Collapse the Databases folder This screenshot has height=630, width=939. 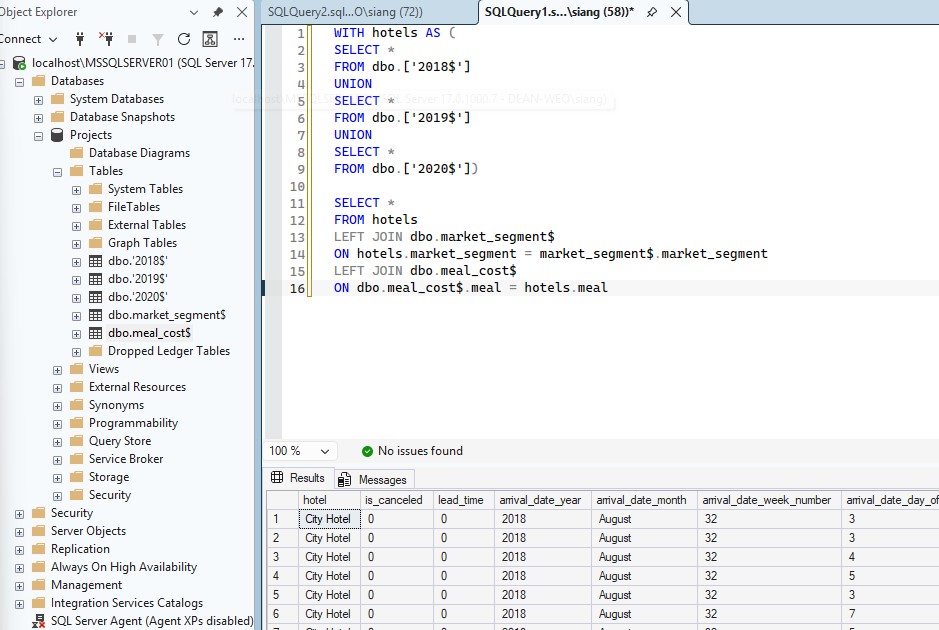click(19, 82)
